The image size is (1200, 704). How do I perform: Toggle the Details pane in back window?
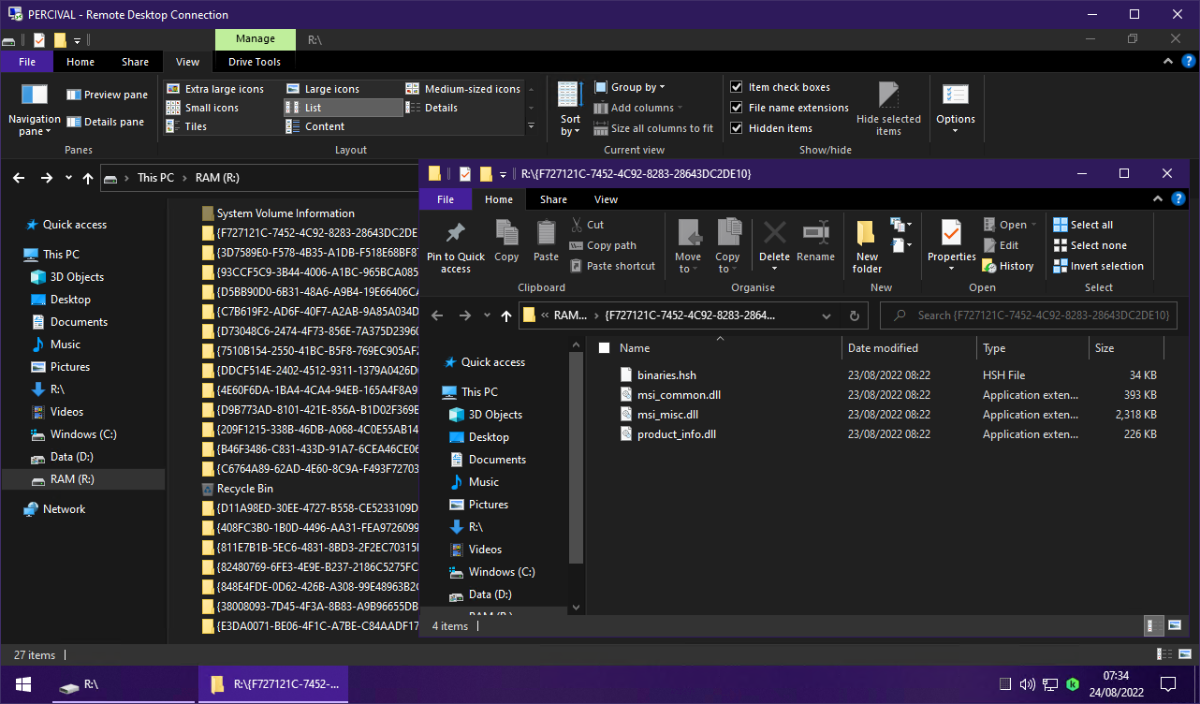click(x=105, y=122)
